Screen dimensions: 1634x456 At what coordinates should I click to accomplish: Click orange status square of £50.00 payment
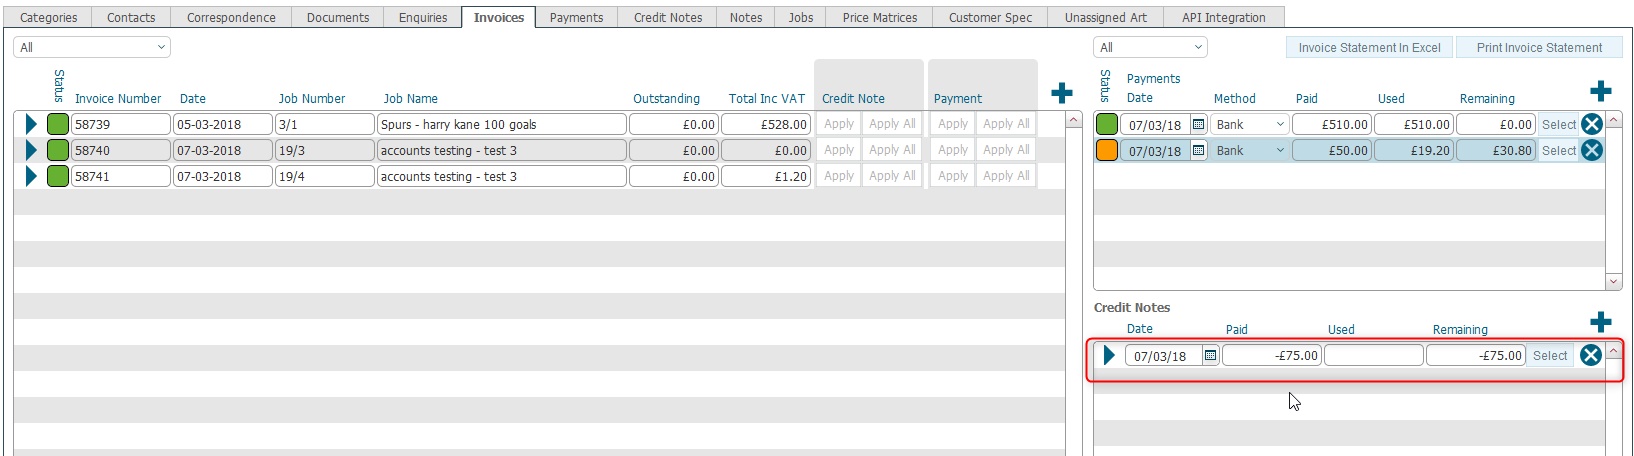[x=1107, y=150]
